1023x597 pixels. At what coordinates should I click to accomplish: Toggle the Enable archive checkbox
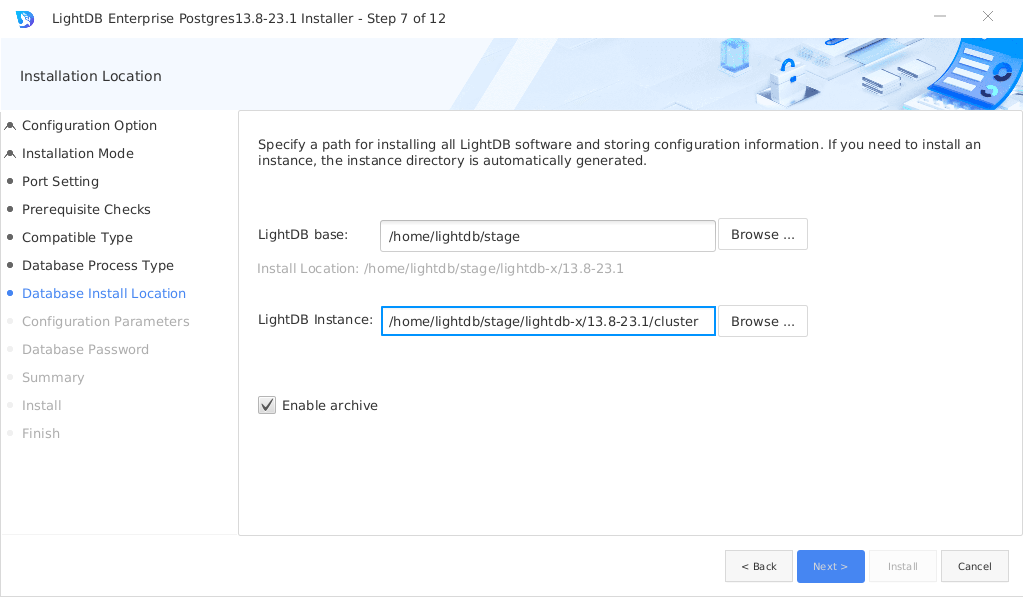(267, 405)
